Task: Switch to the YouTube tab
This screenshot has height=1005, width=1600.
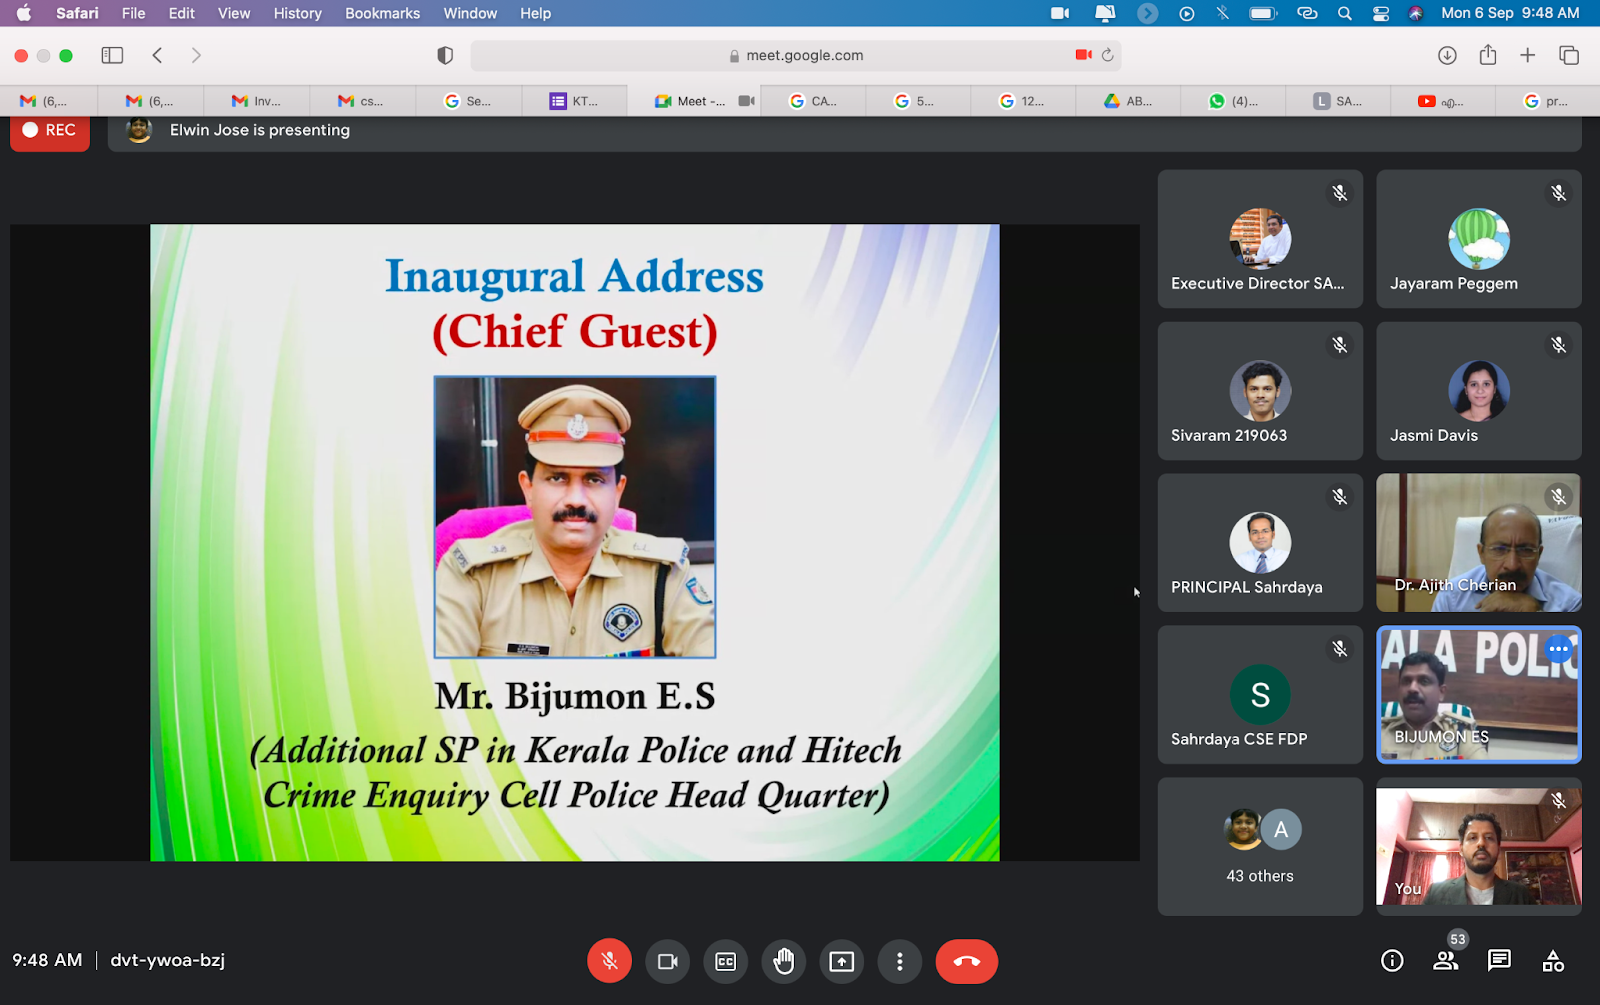Action: (1443, 101)
